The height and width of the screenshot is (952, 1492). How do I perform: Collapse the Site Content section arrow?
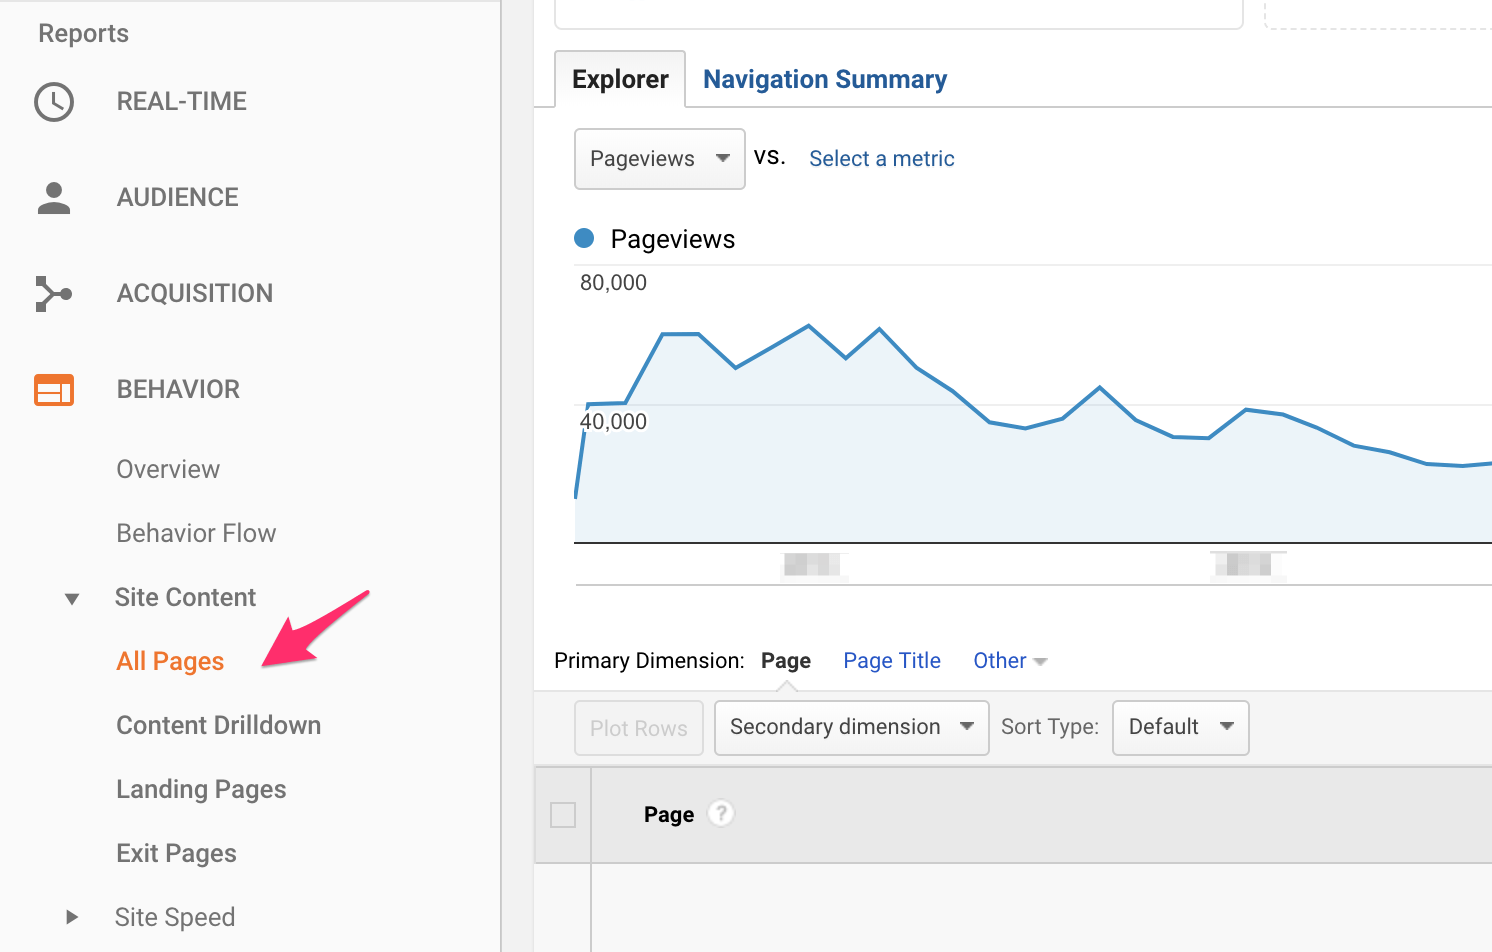(72, 599)
